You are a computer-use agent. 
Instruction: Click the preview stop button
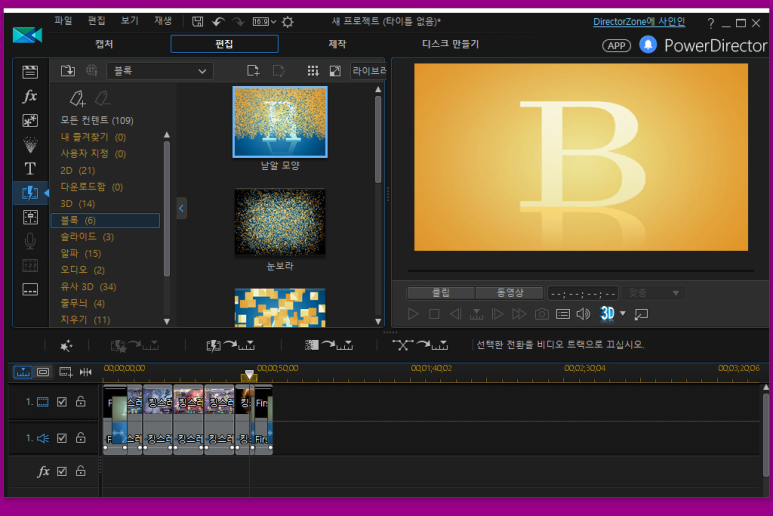pos(434,314)
